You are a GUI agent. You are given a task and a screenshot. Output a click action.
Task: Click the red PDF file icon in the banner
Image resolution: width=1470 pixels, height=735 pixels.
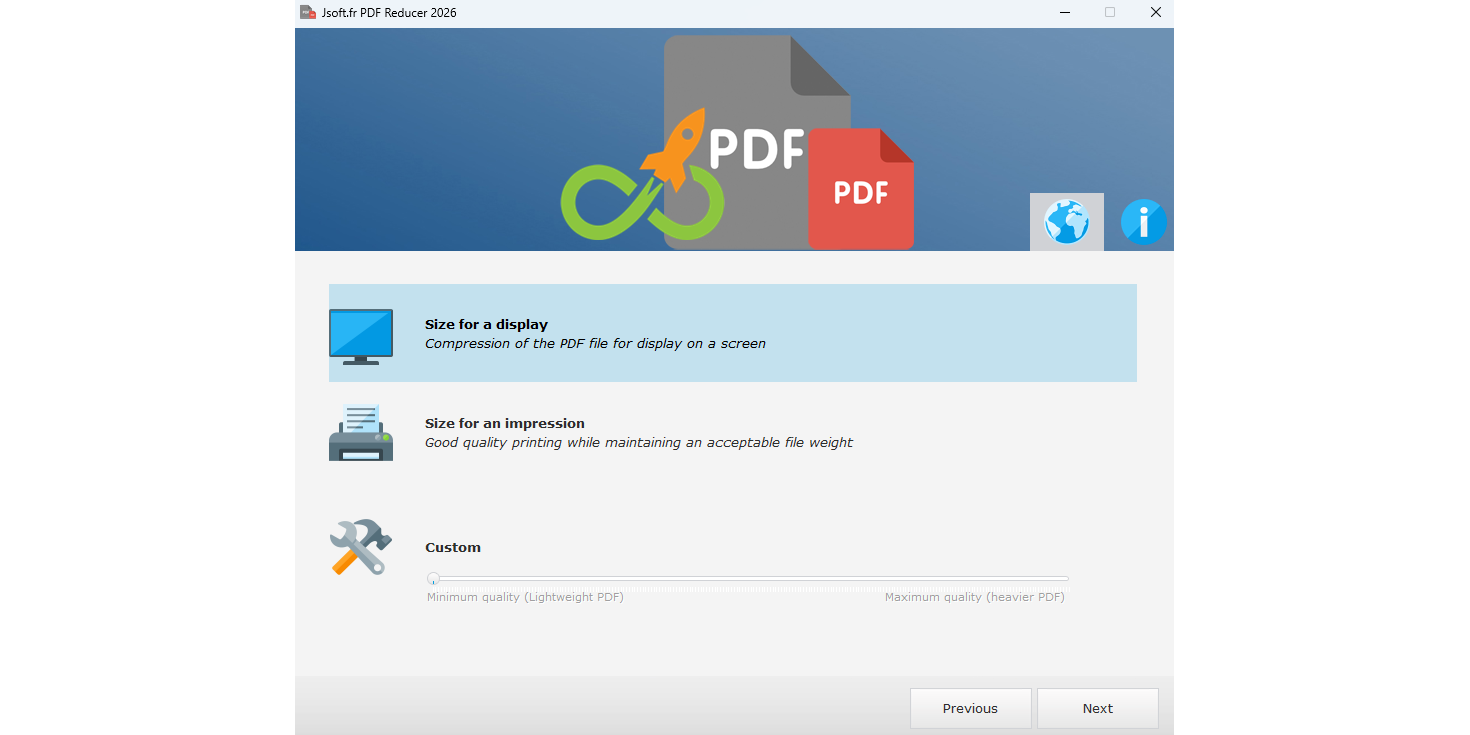[860, 190]
